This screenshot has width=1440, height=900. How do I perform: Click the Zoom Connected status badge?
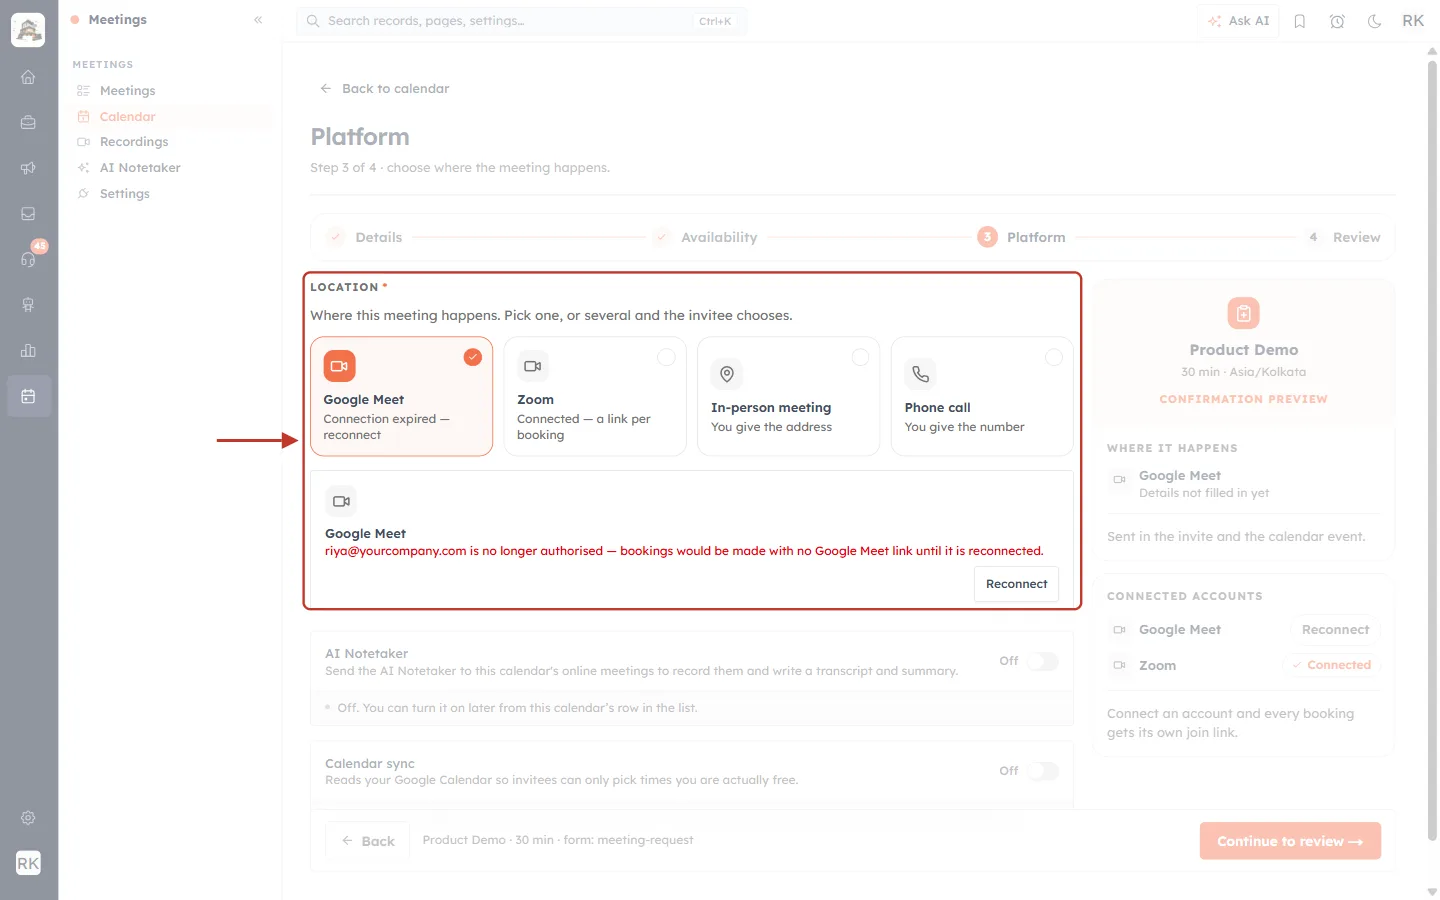1331,665
